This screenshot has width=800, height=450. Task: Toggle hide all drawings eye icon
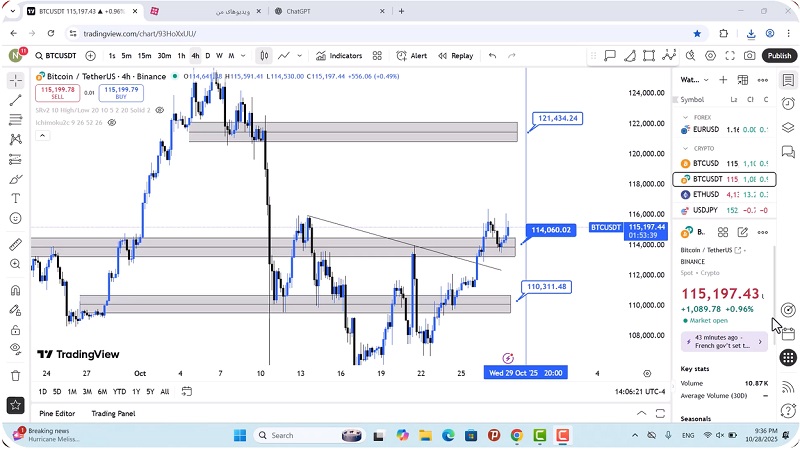click(x=15, y=347)
